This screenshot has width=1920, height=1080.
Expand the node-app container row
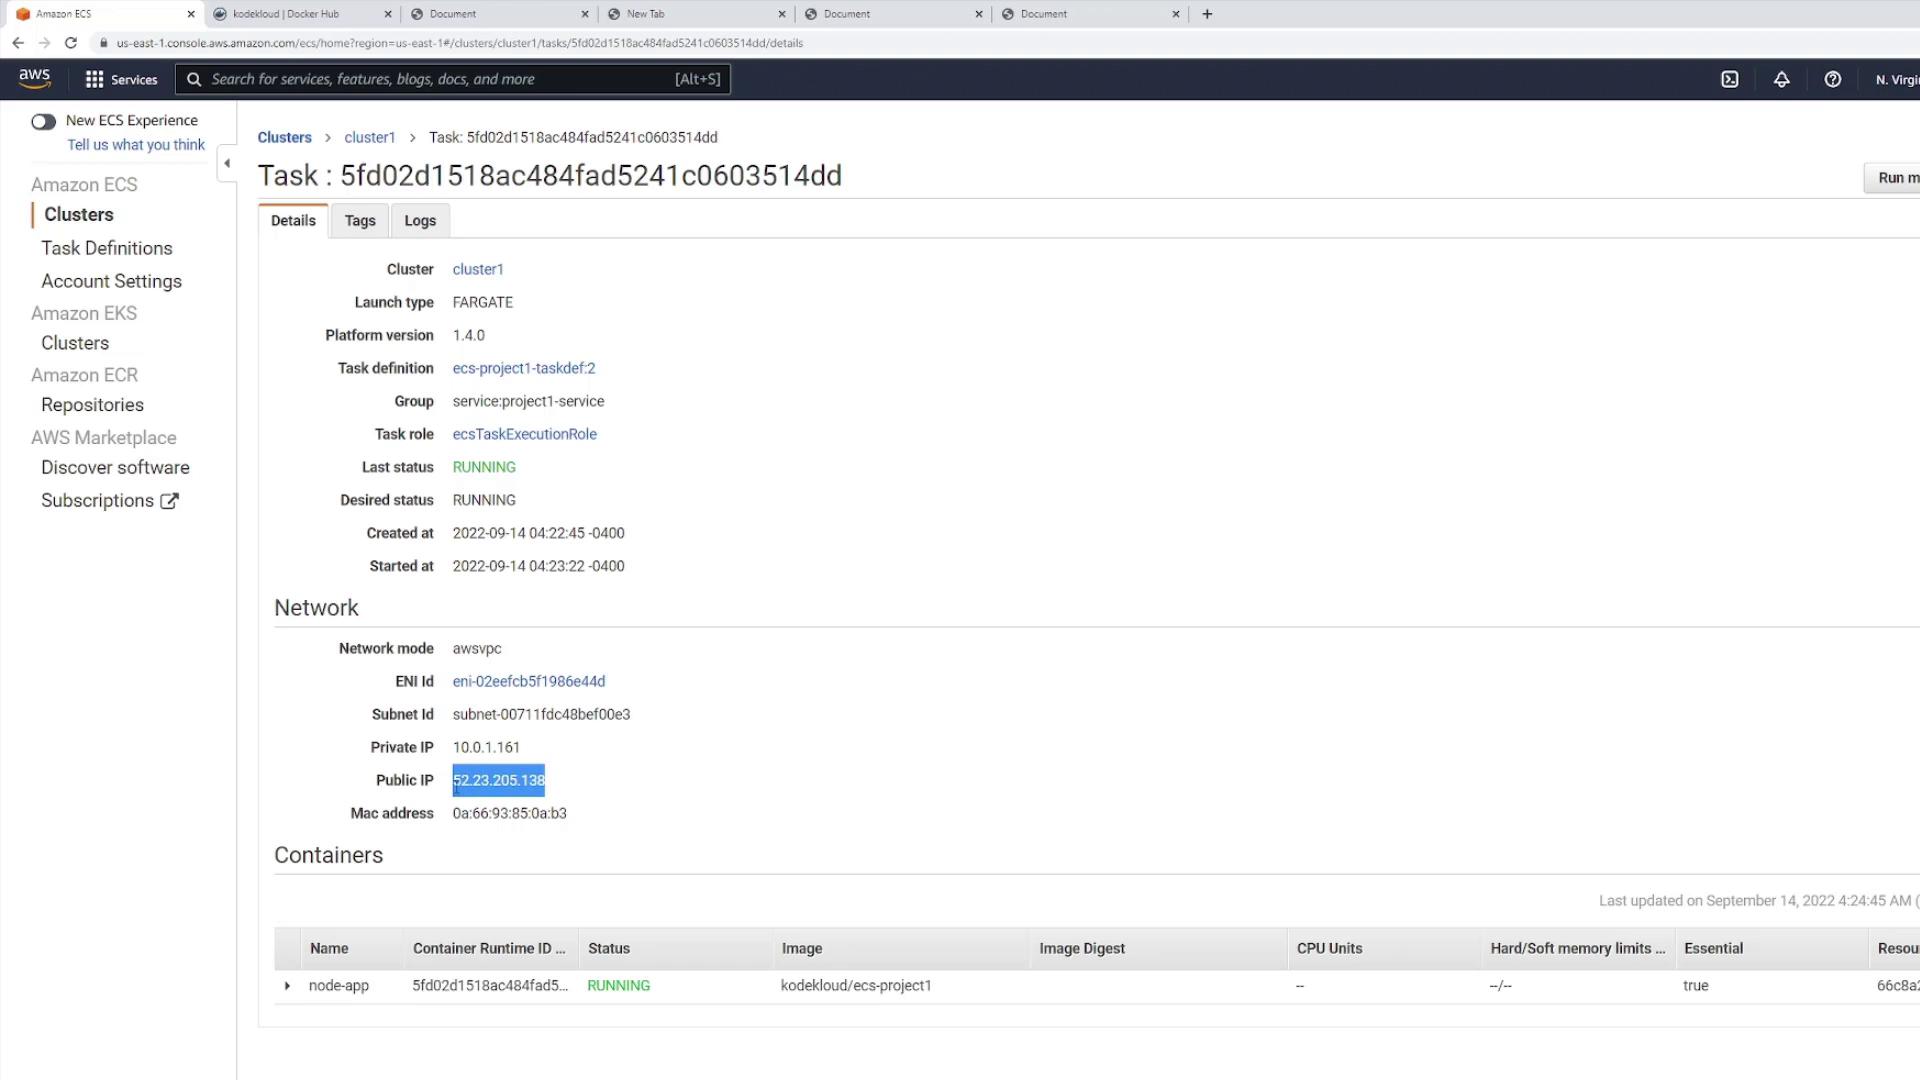coord(287,986)
